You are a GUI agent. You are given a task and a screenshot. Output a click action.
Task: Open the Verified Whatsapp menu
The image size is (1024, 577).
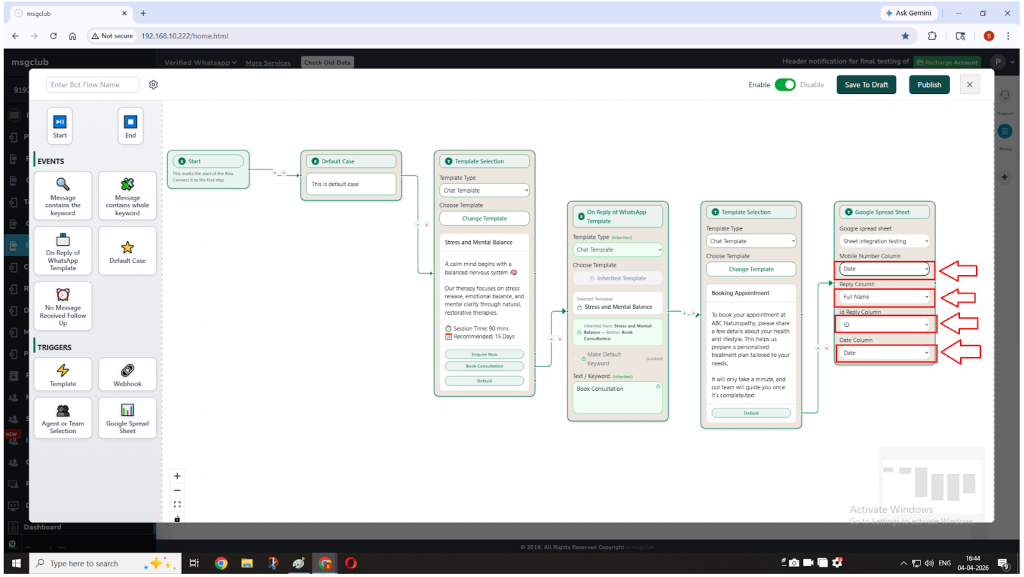[x=200, y=62]
